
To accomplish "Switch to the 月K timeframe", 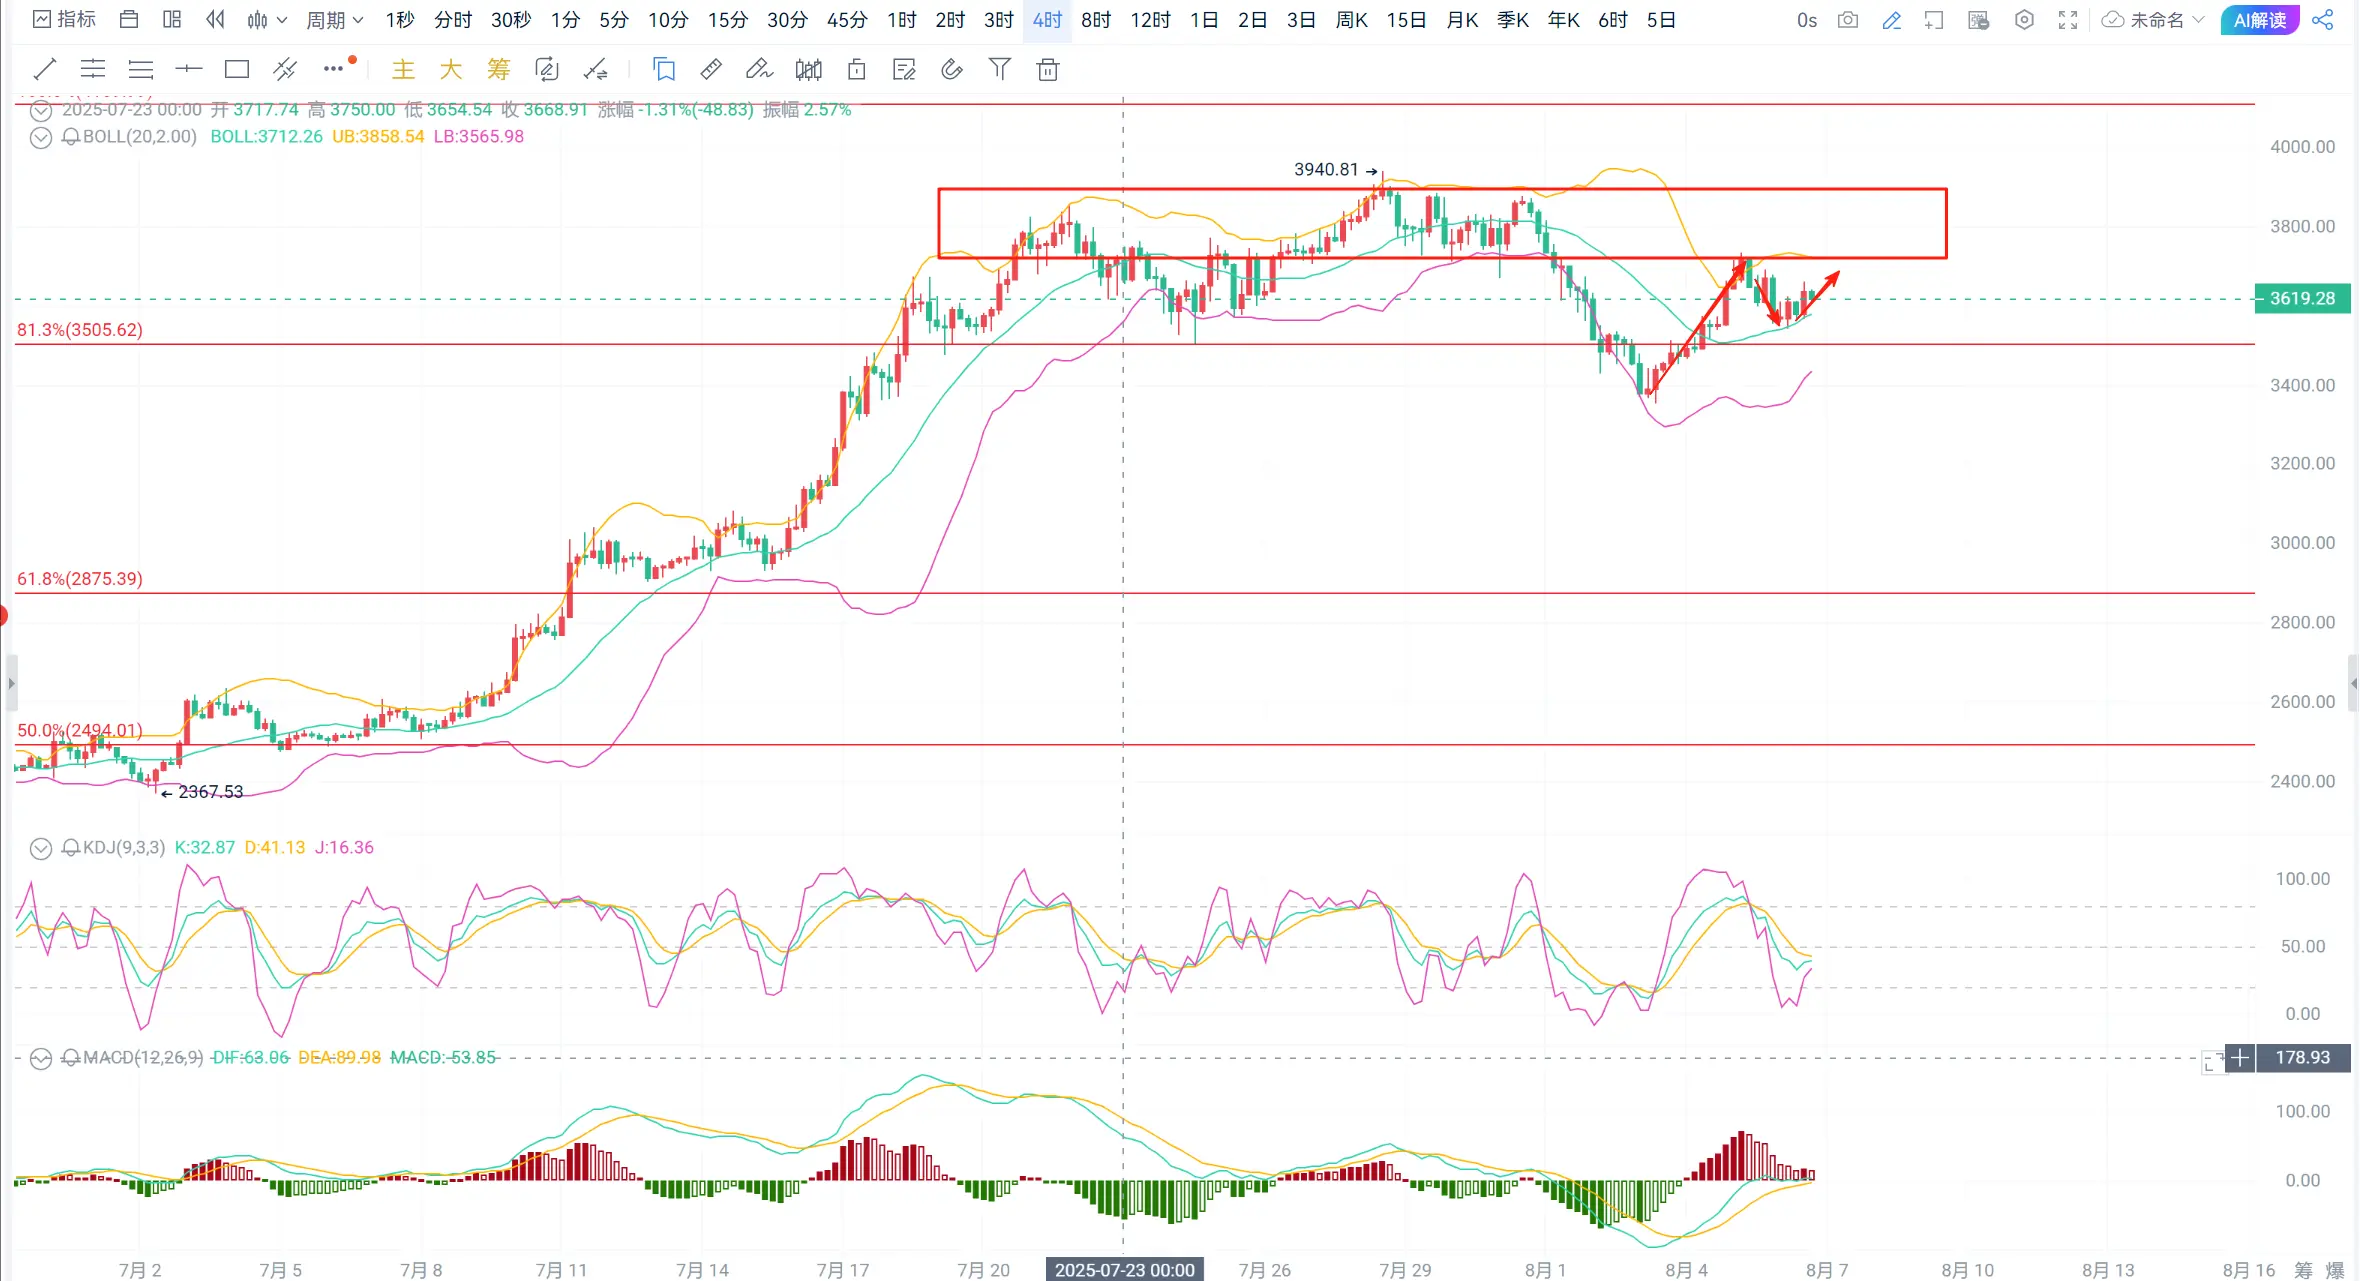I will [x=1462, y=20].
